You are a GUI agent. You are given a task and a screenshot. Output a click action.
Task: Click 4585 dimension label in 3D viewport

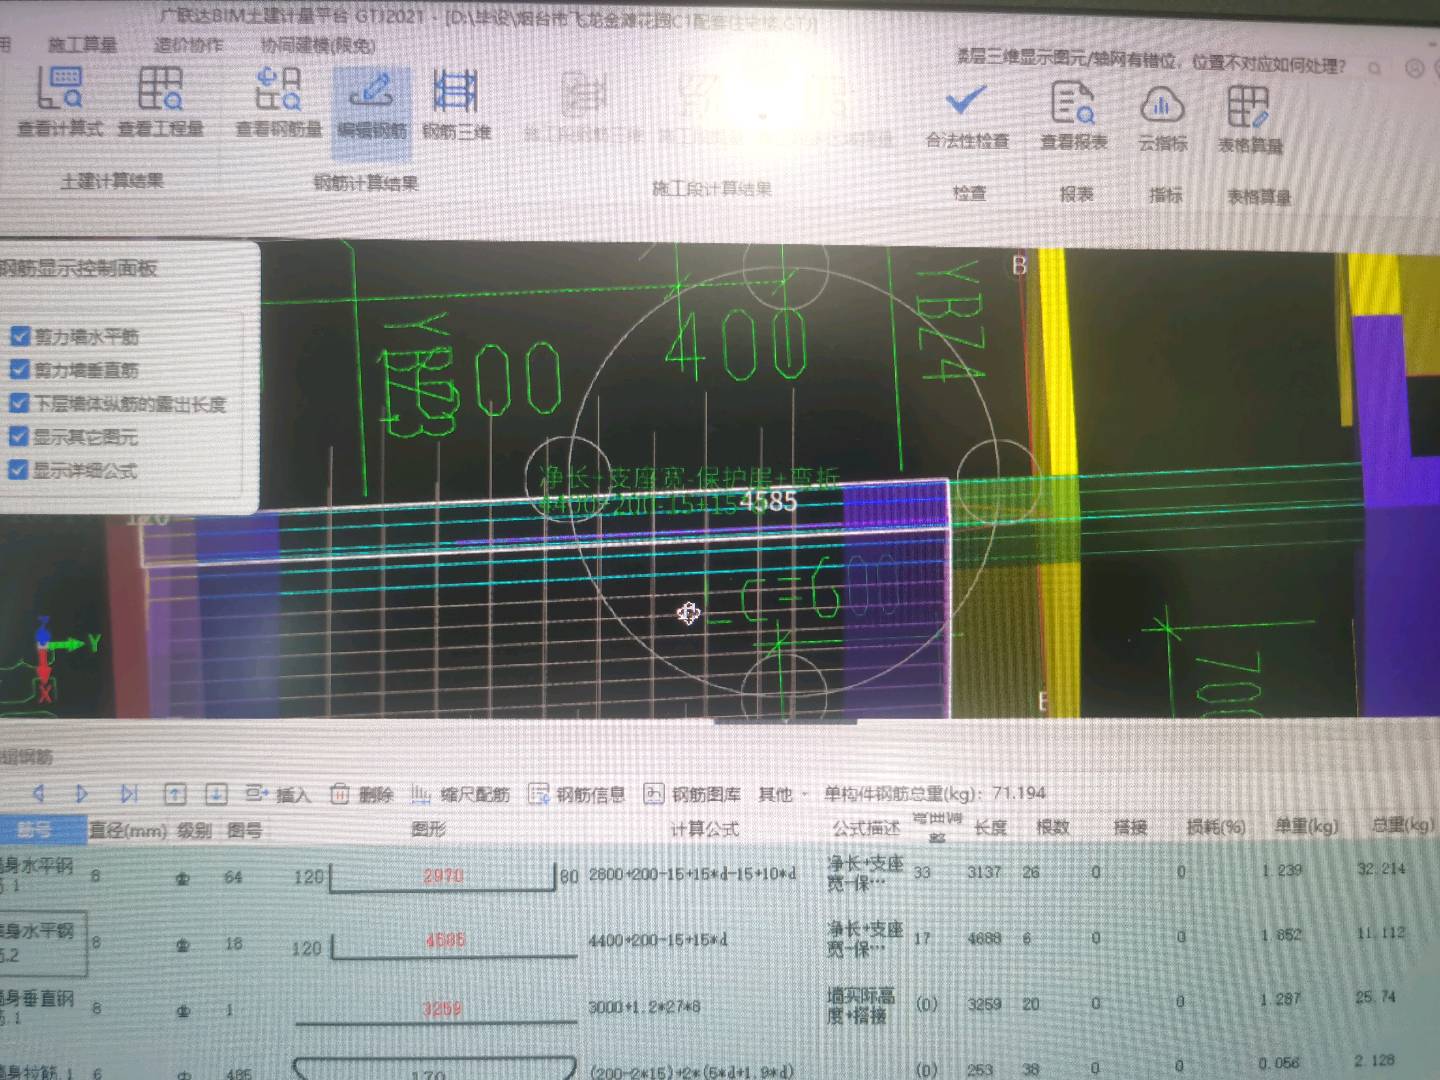768,502
